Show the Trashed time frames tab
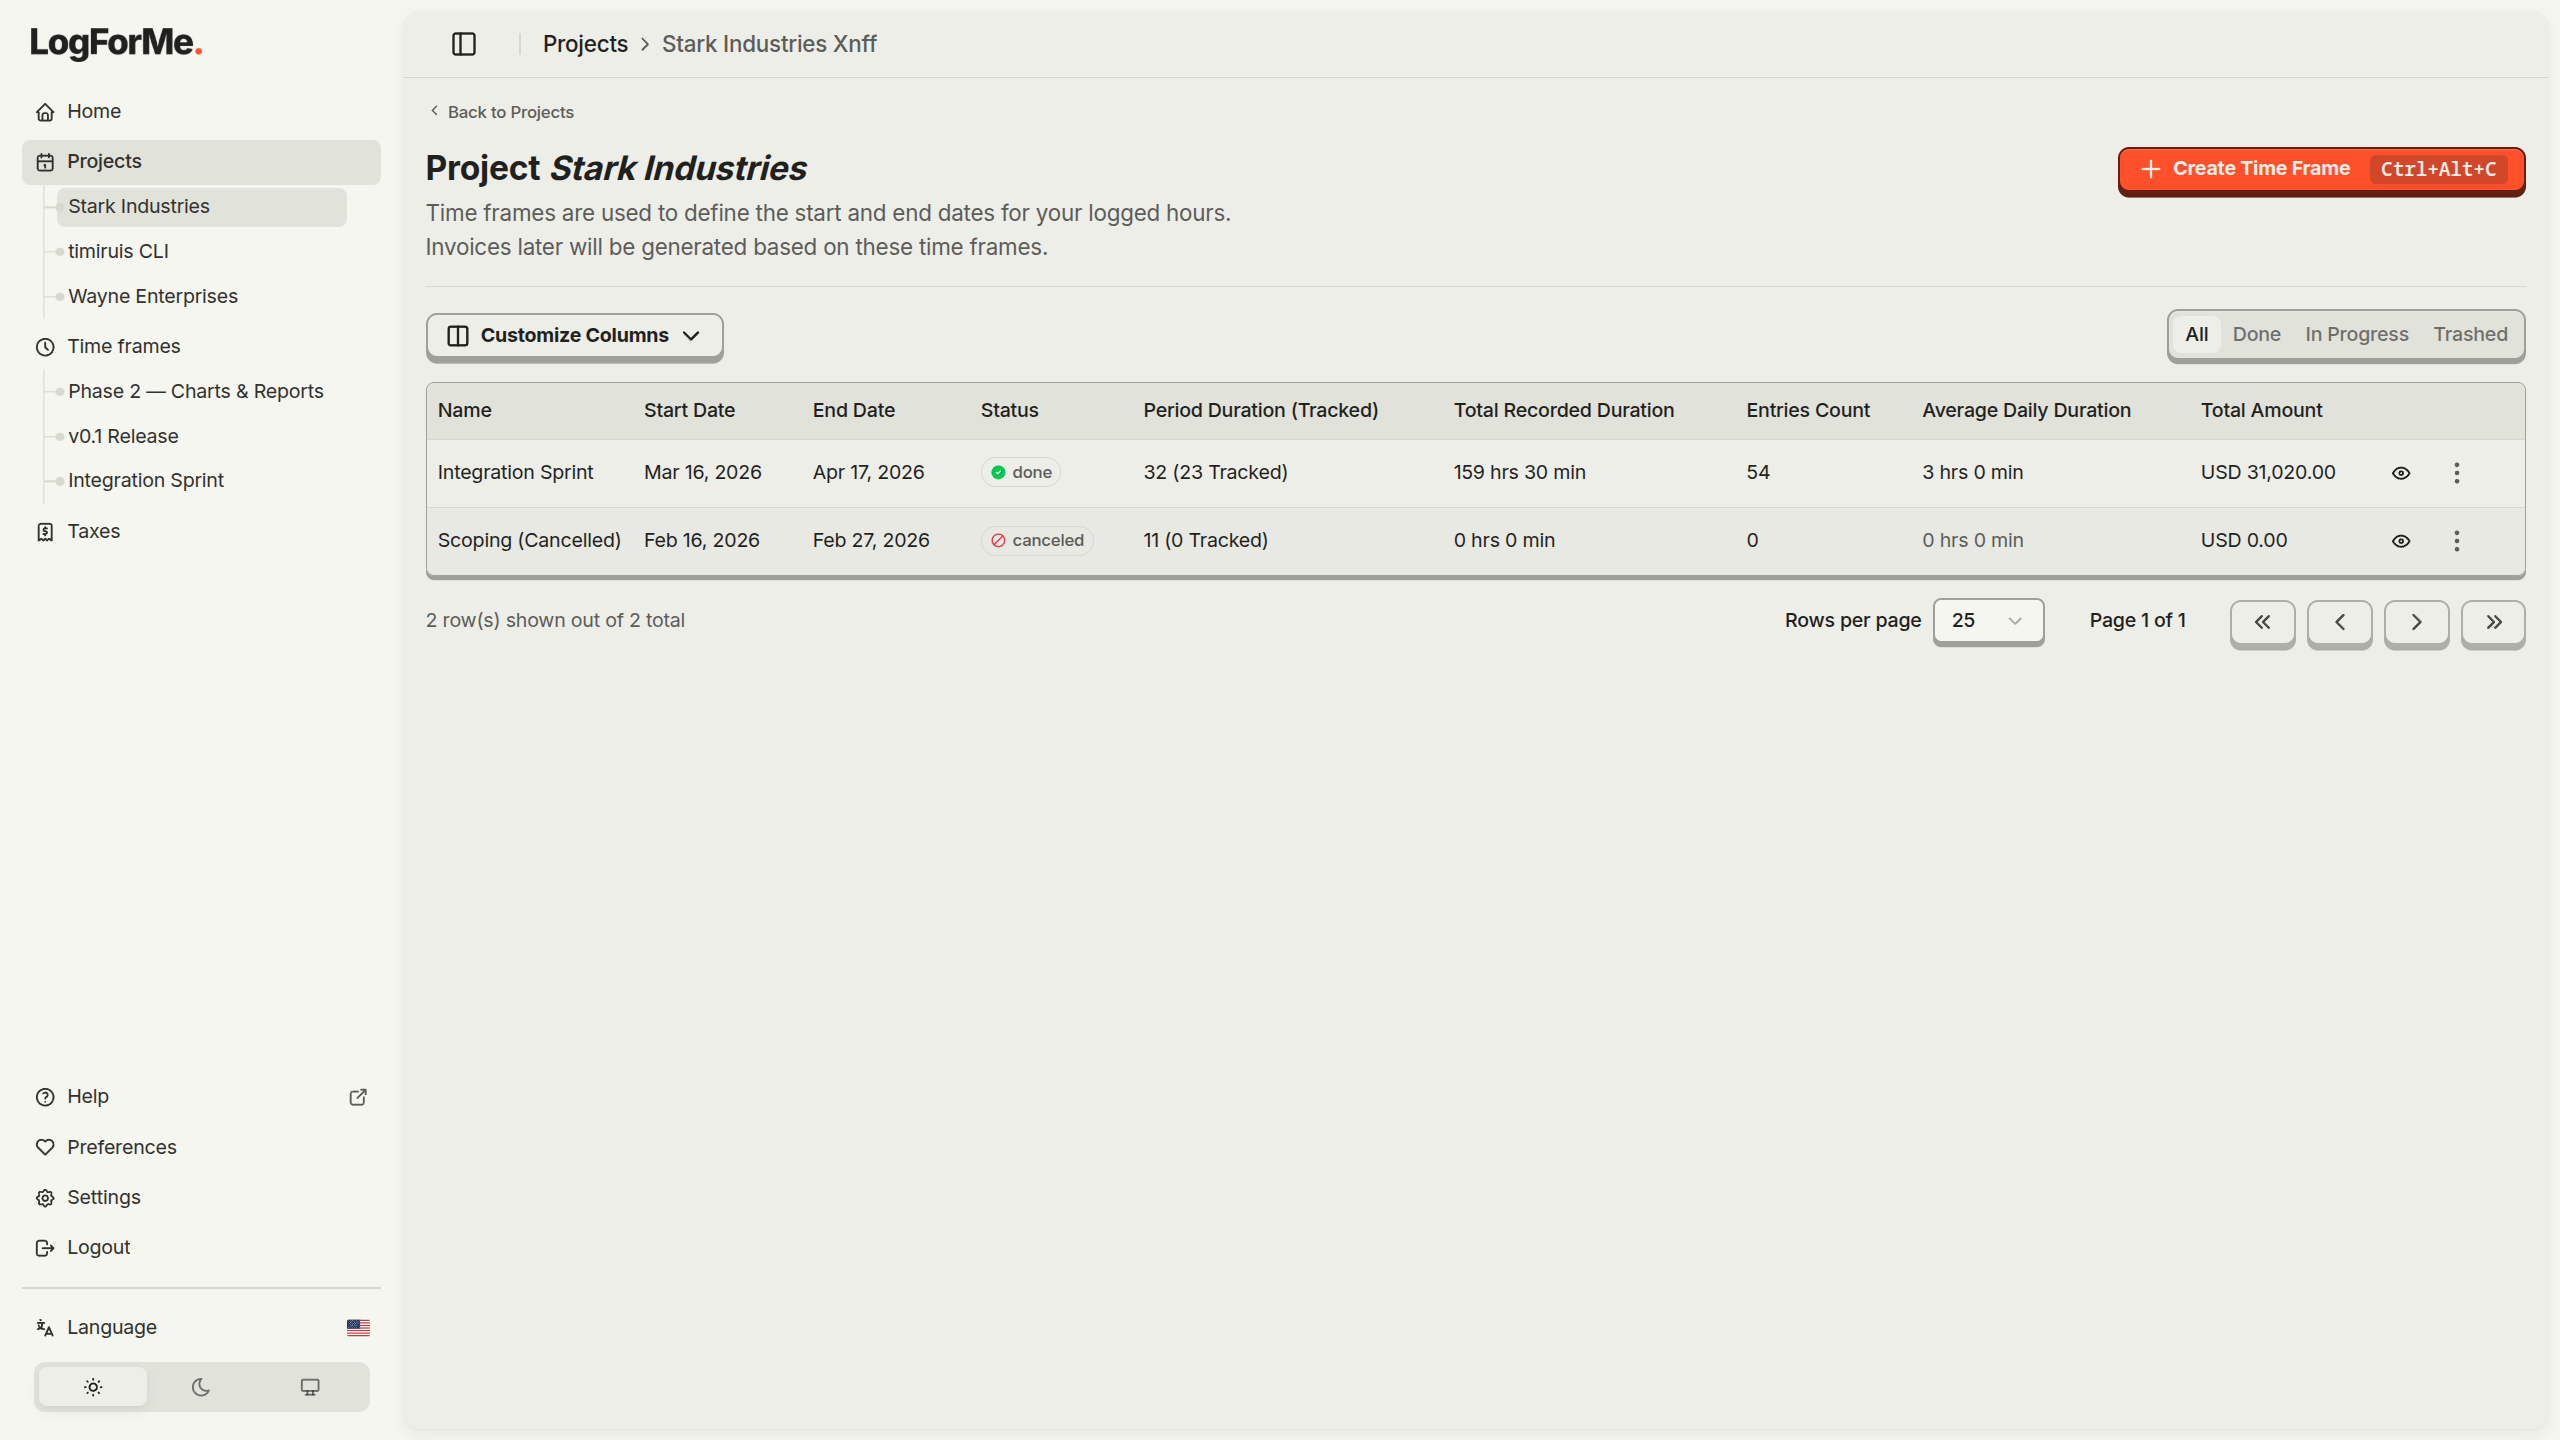Viewport: 2560px width, 1440px height. (x=2470, y=335)
